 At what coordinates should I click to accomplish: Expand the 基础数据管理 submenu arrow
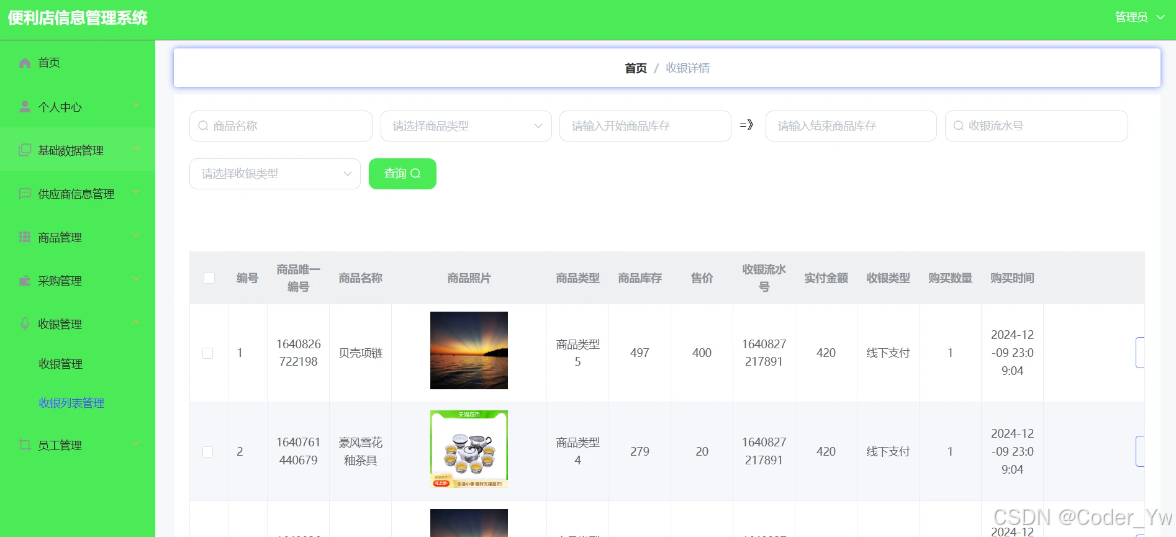click(136, 149)
